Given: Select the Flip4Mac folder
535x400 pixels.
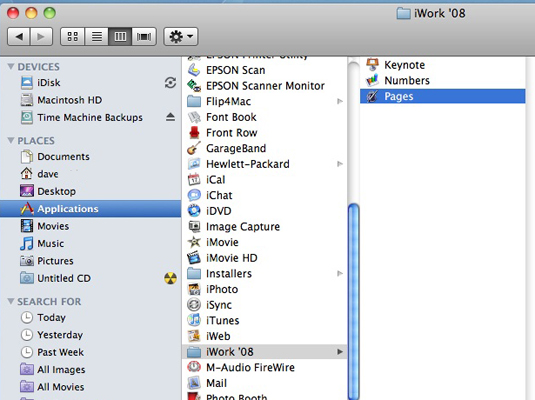Looking at the screenshot, I should (x=265, y=101).
